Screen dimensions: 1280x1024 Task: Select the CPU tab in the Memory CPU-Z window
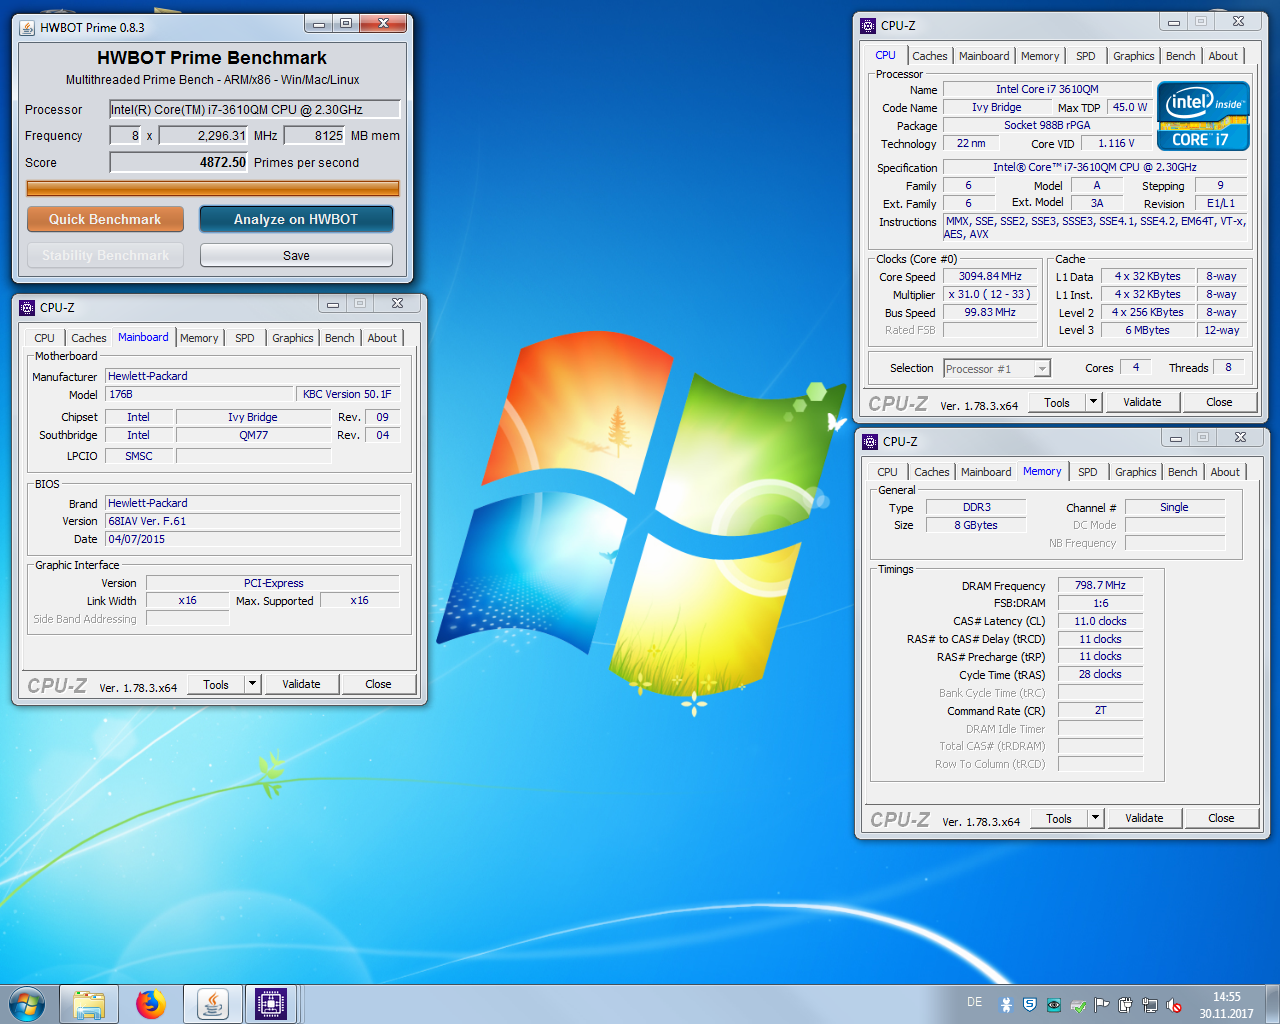(x=887, y=472)
